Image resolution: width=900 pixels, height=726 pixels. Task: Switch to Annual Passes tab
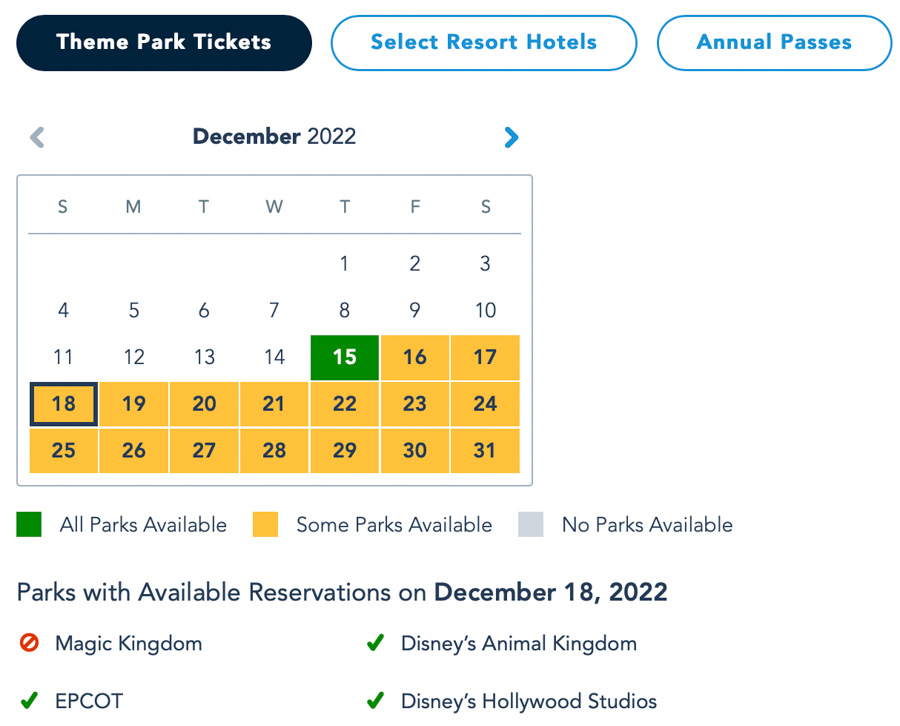pos(774,43)
